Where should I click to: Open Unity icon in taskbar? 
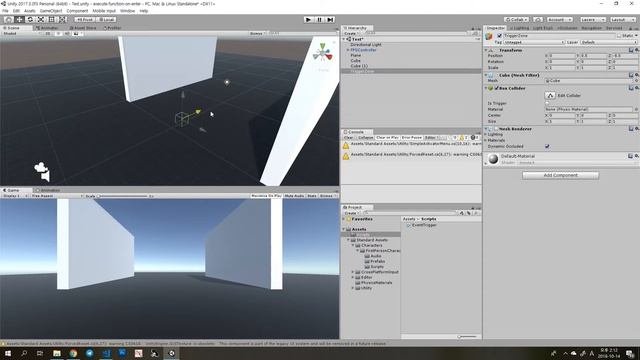tap(171, 353)
